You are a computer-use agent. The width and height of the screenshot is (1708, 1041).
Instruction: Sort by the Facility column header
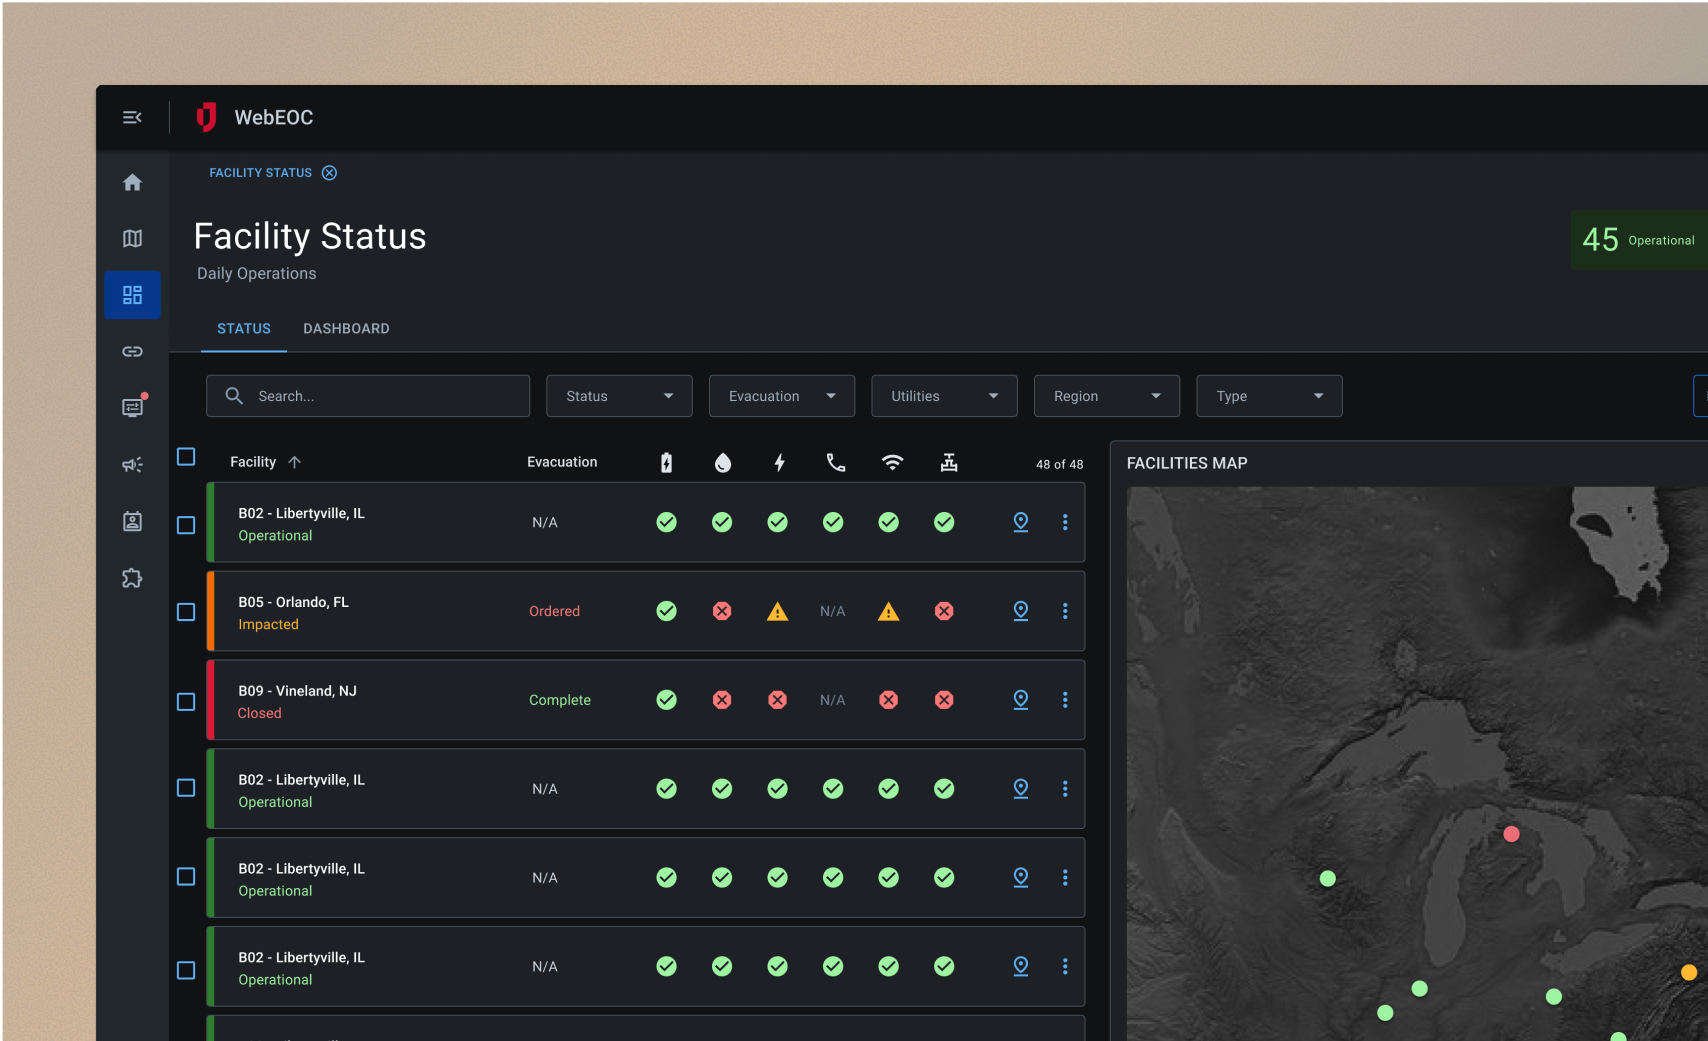(x=254, y=462)
